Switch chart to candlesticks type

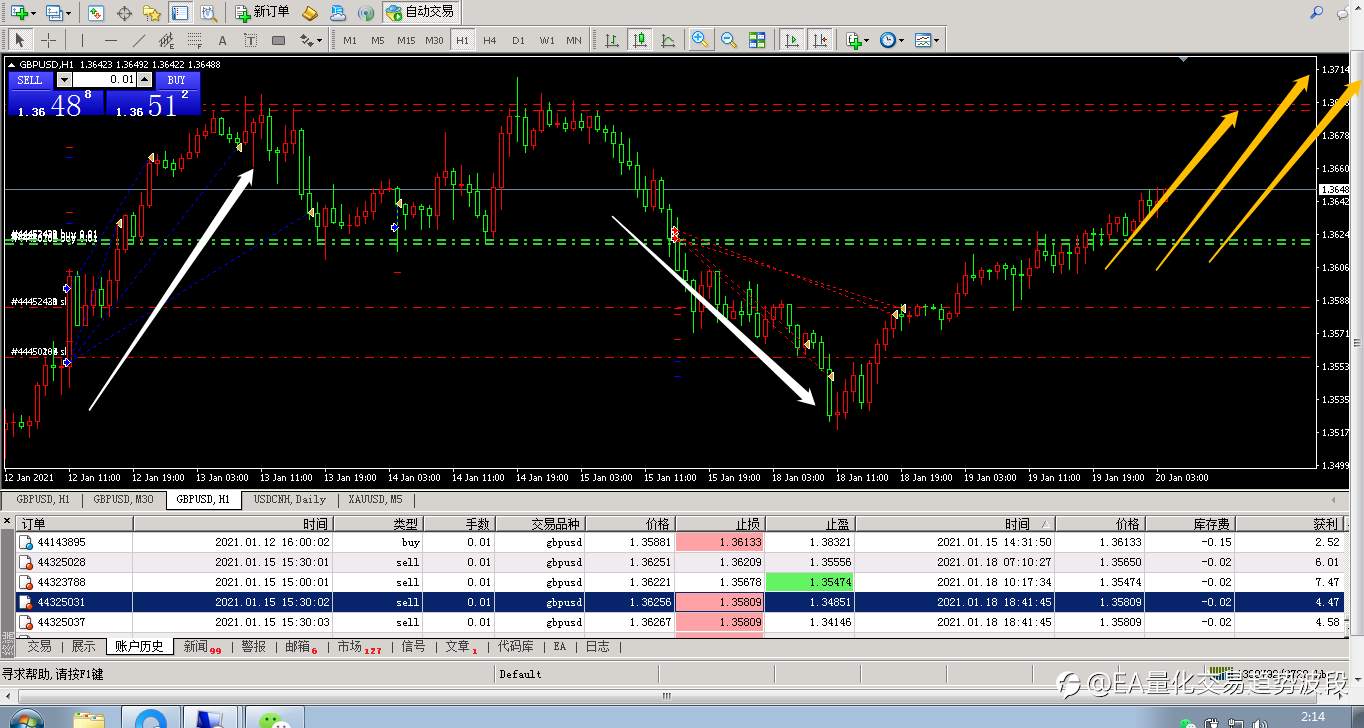click(x=639, y=40)
